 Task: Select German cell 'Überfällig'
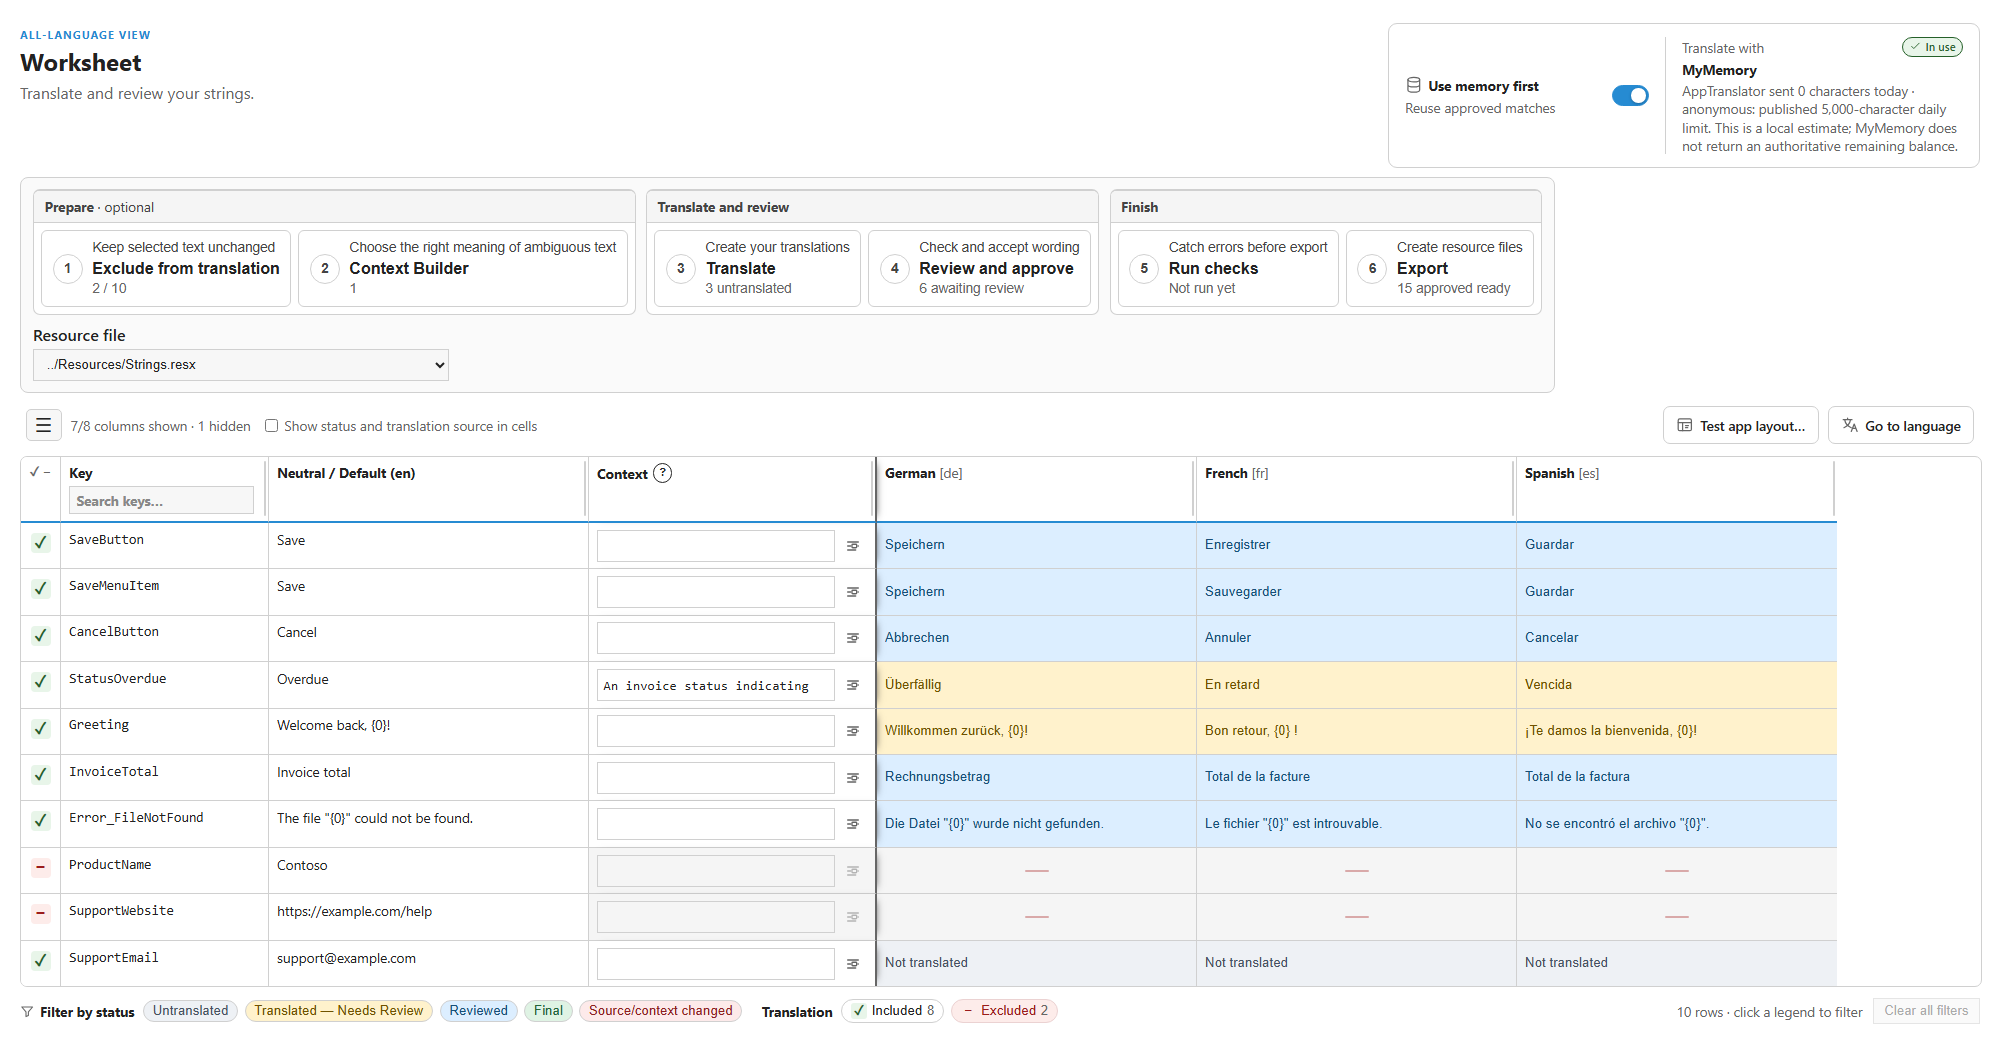tap(1036, 685)
